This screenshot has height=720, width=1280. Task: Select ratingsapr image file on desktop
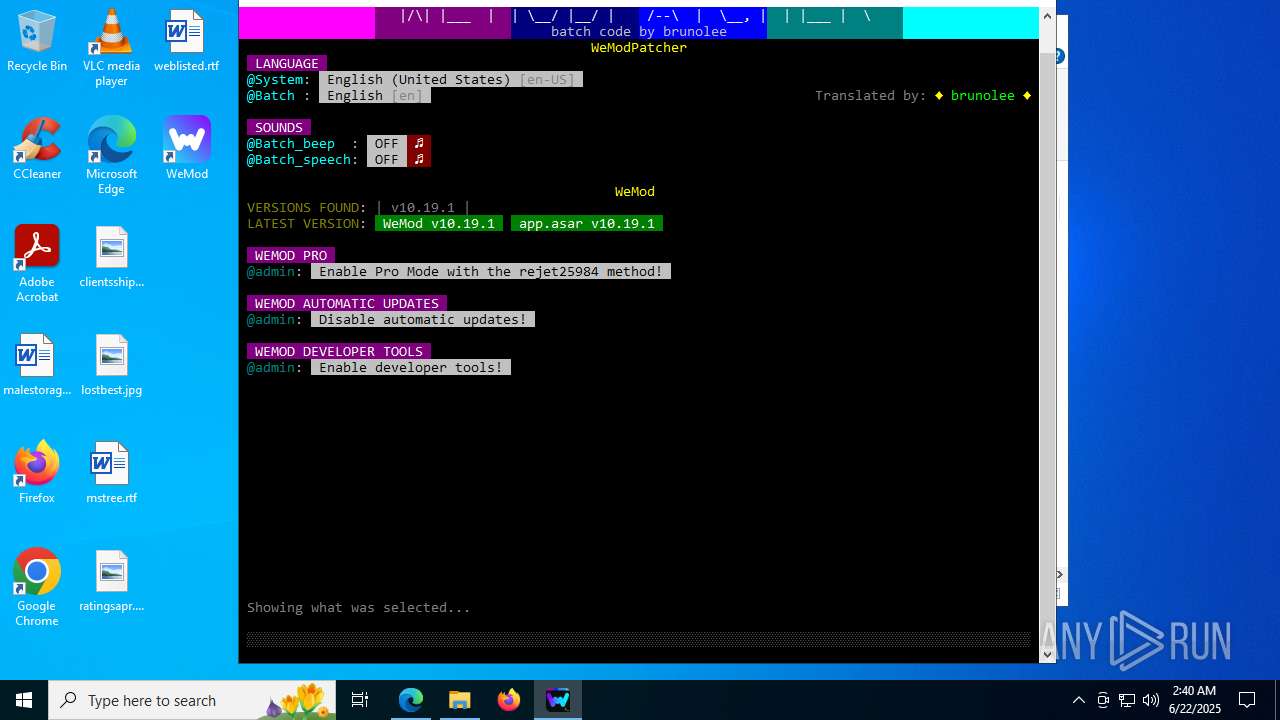pos(111,581)
